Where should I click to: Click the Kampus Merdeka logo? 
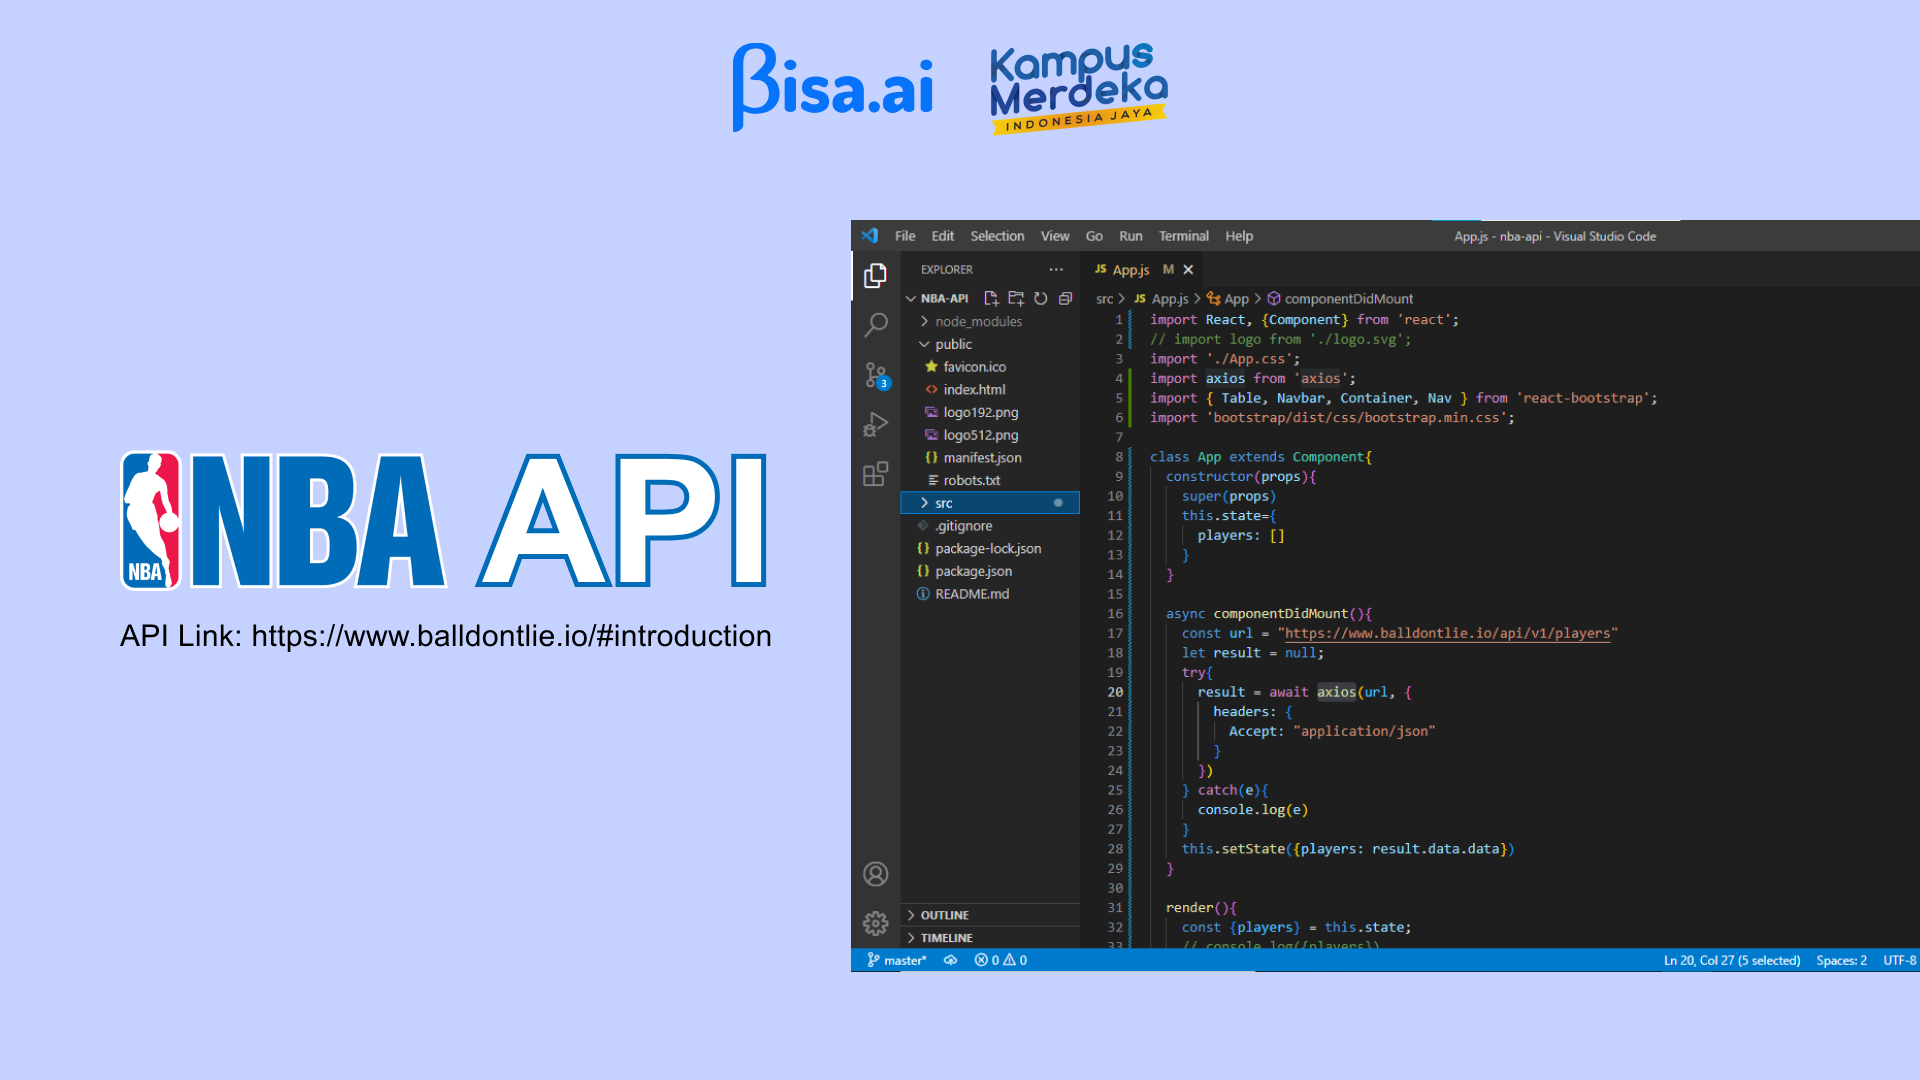(x=1079, y=88)
